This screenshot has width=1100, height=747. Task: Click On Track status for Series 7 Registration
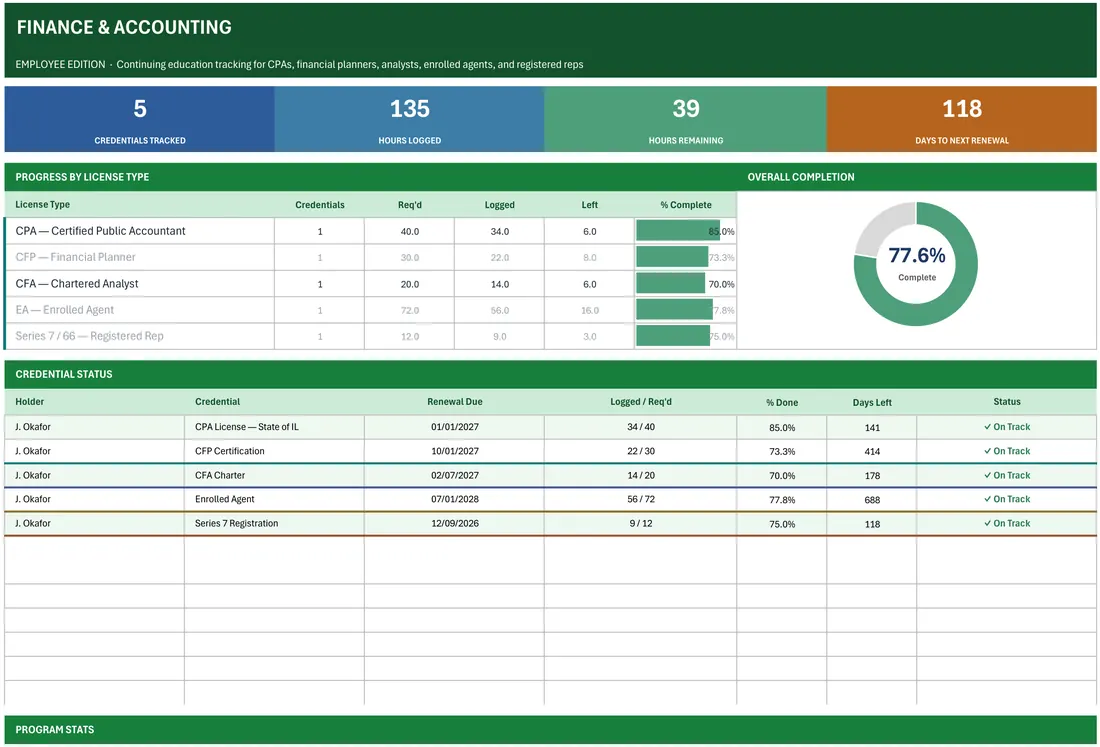(x=1007, y=523)
